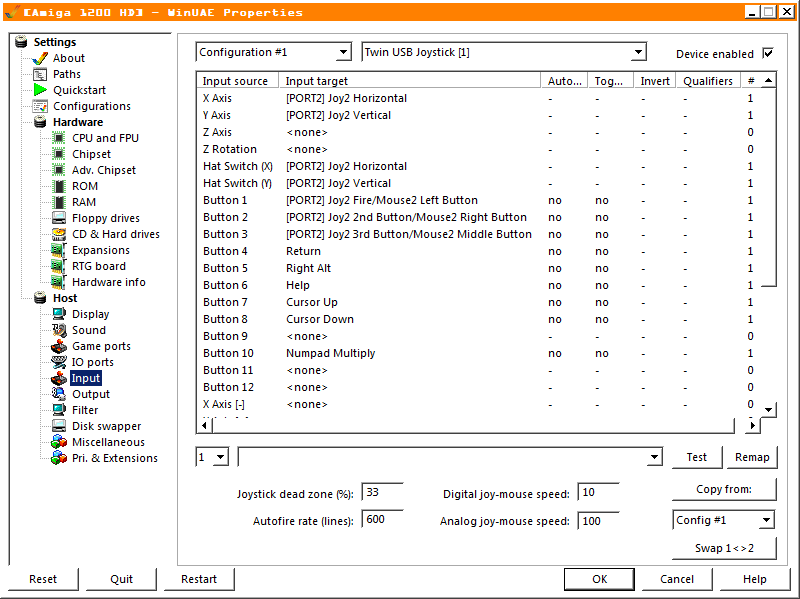This screenshot has width=800, height=599.
Task: Click the IO ports cable icon
Action: (59, 362)
